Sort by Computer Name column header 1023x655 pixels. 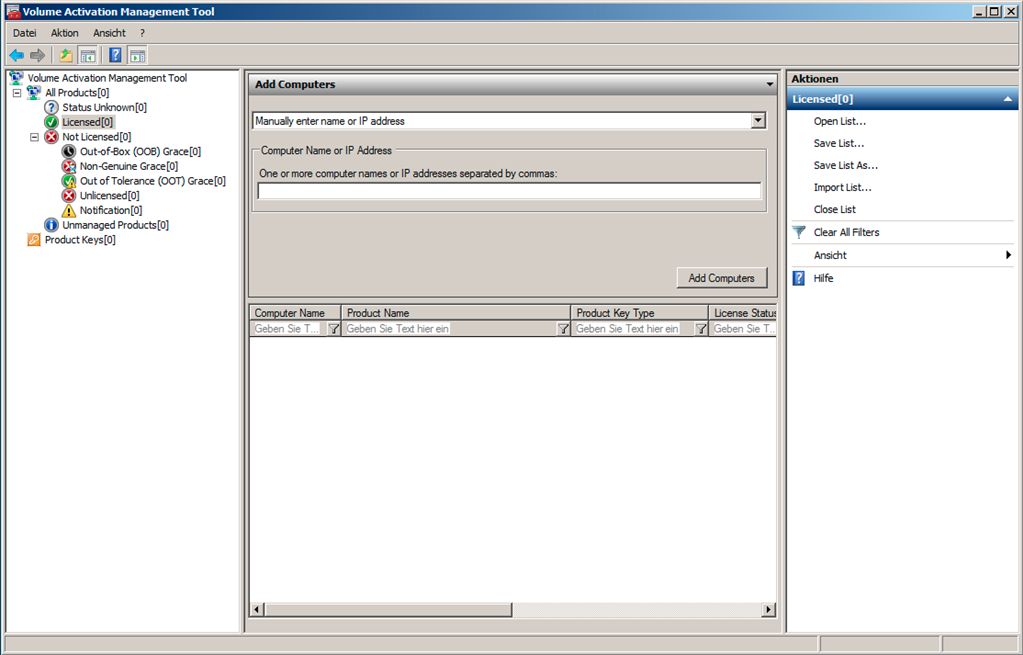pos(296,313)
